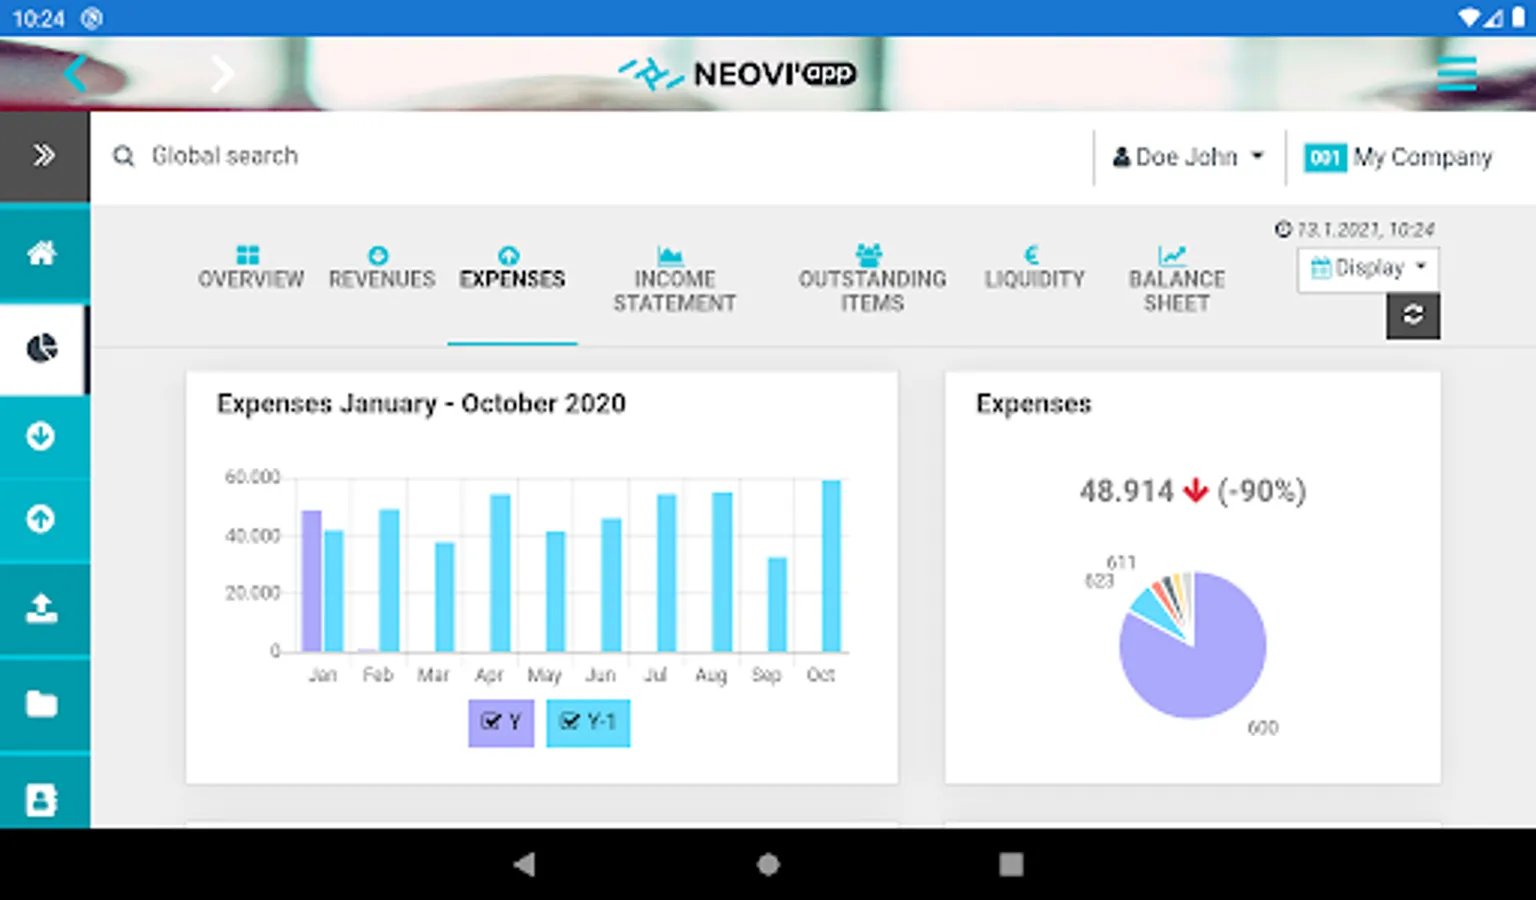Click the Global search magnifier icon
This screenshot has height=900, width=1536.
coord(124,156)
